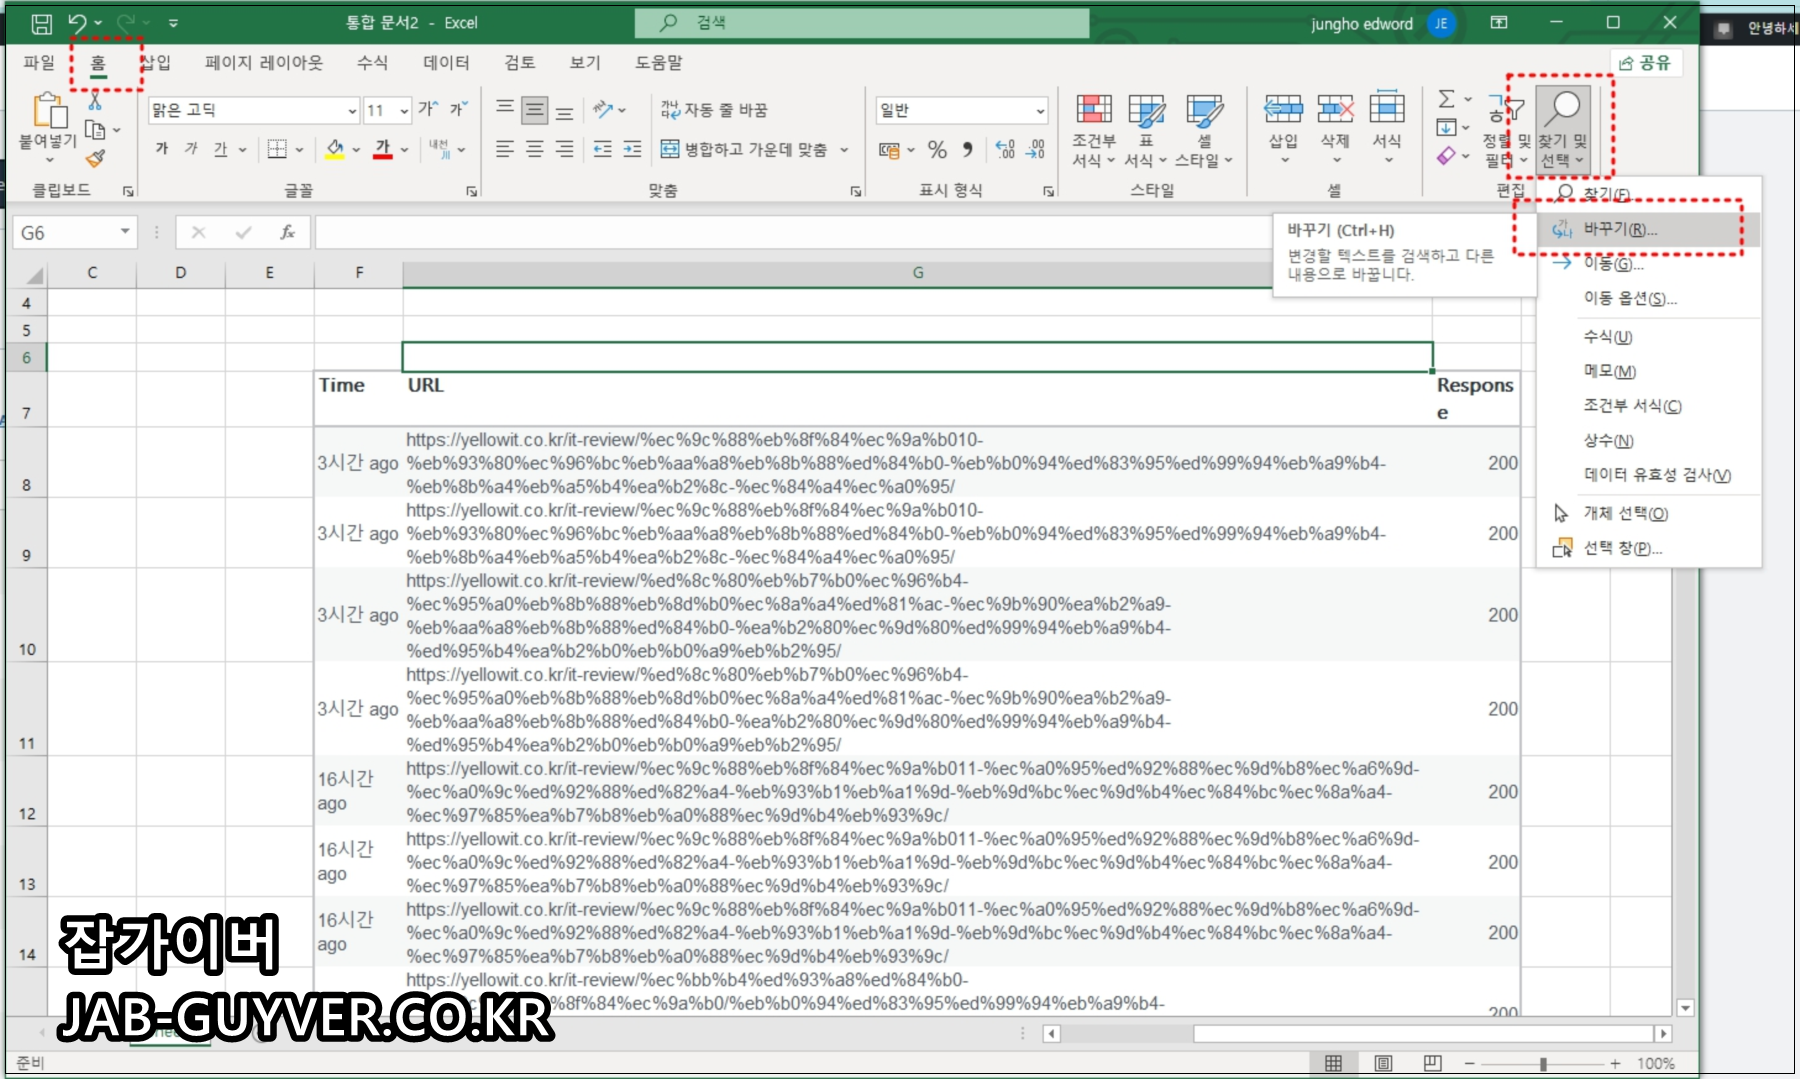
Task: Toggle middle vertical alignment
Action: click(x=535, y=109)
